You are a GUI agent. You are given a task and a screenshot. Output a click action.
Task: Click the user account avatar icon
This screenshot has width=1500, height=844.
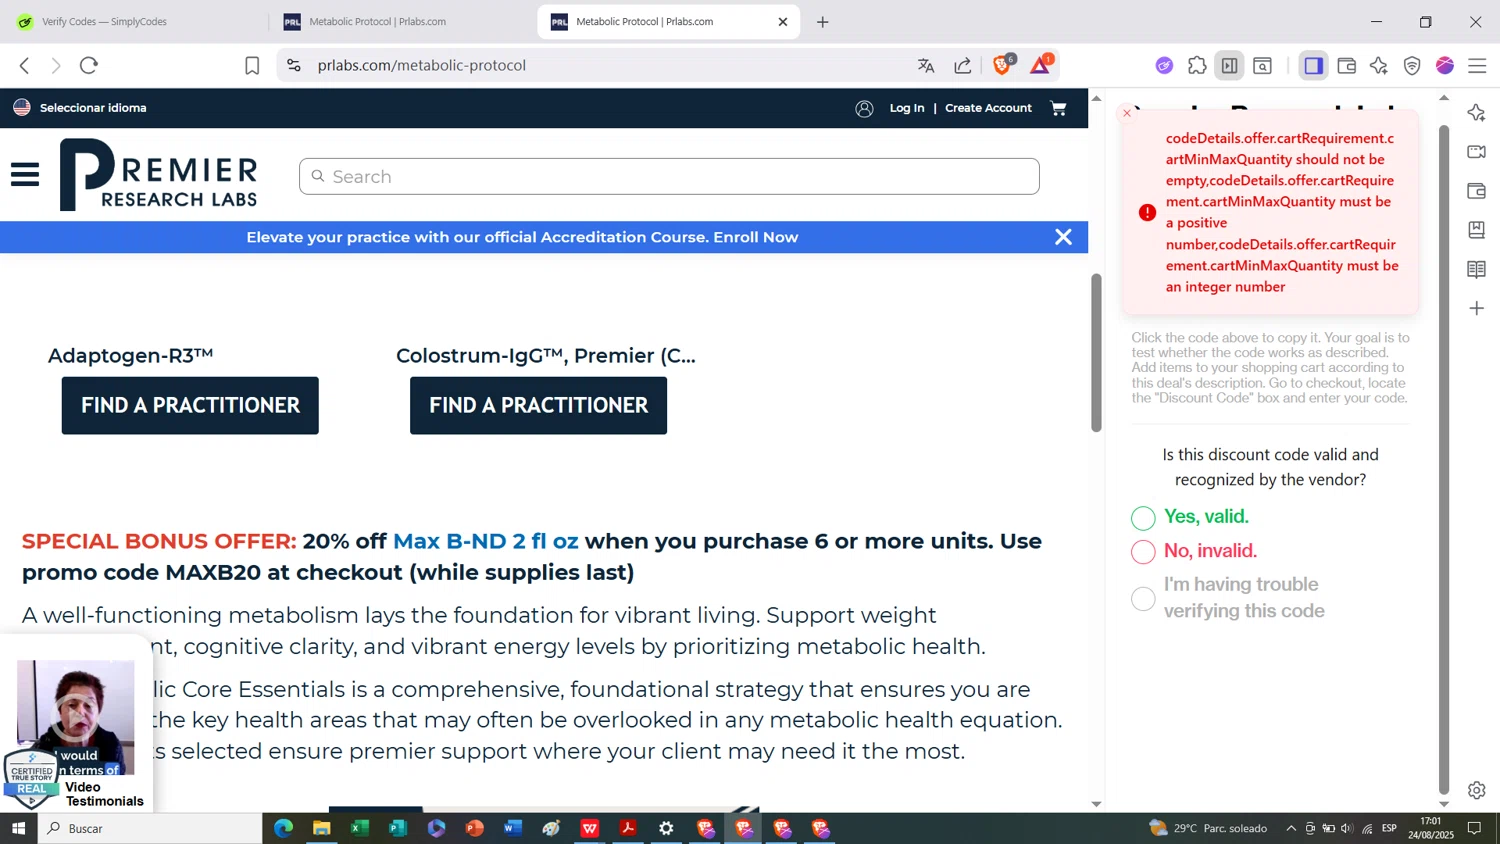pos(864,108)
